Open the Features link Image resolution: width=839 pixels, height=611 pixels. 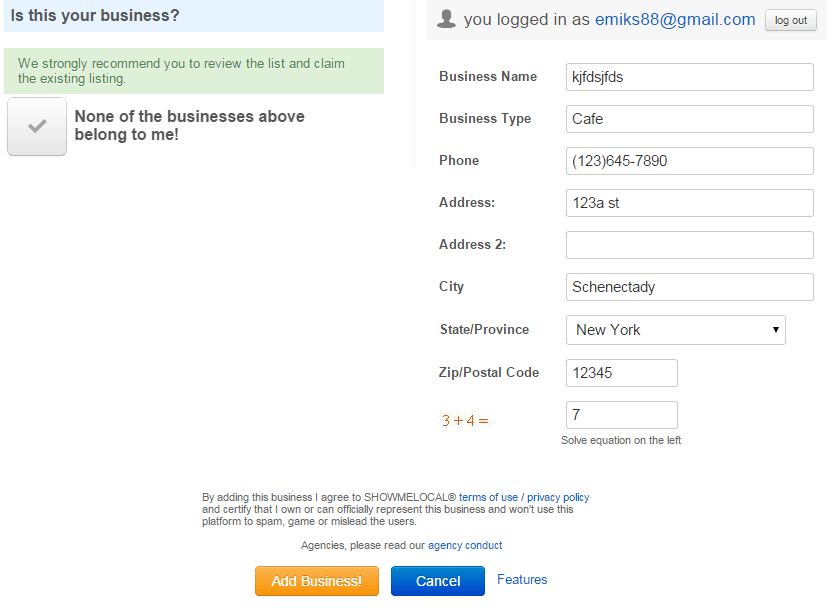click(522, 579)
